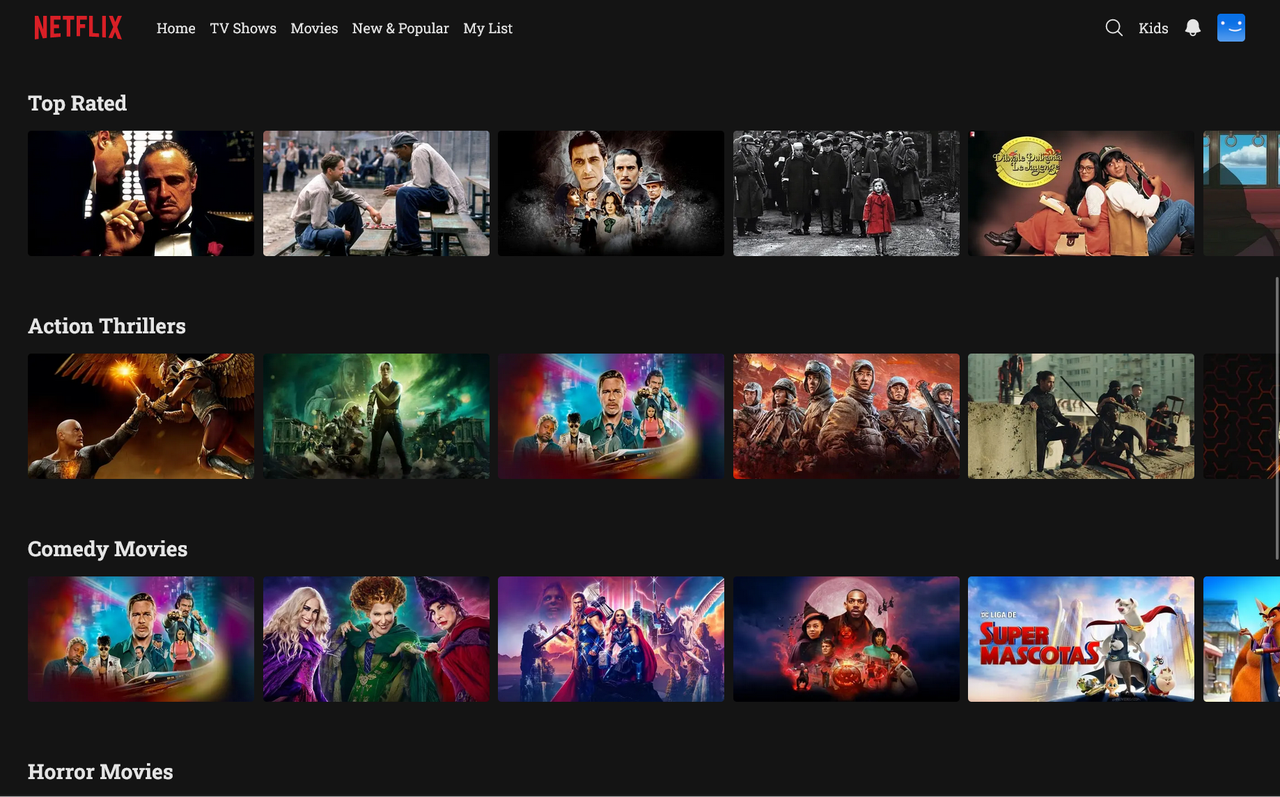Viewport: 1280px width, 797px height.
Task: Open My List
Action: pyautogui.click(x=488, y=28)
